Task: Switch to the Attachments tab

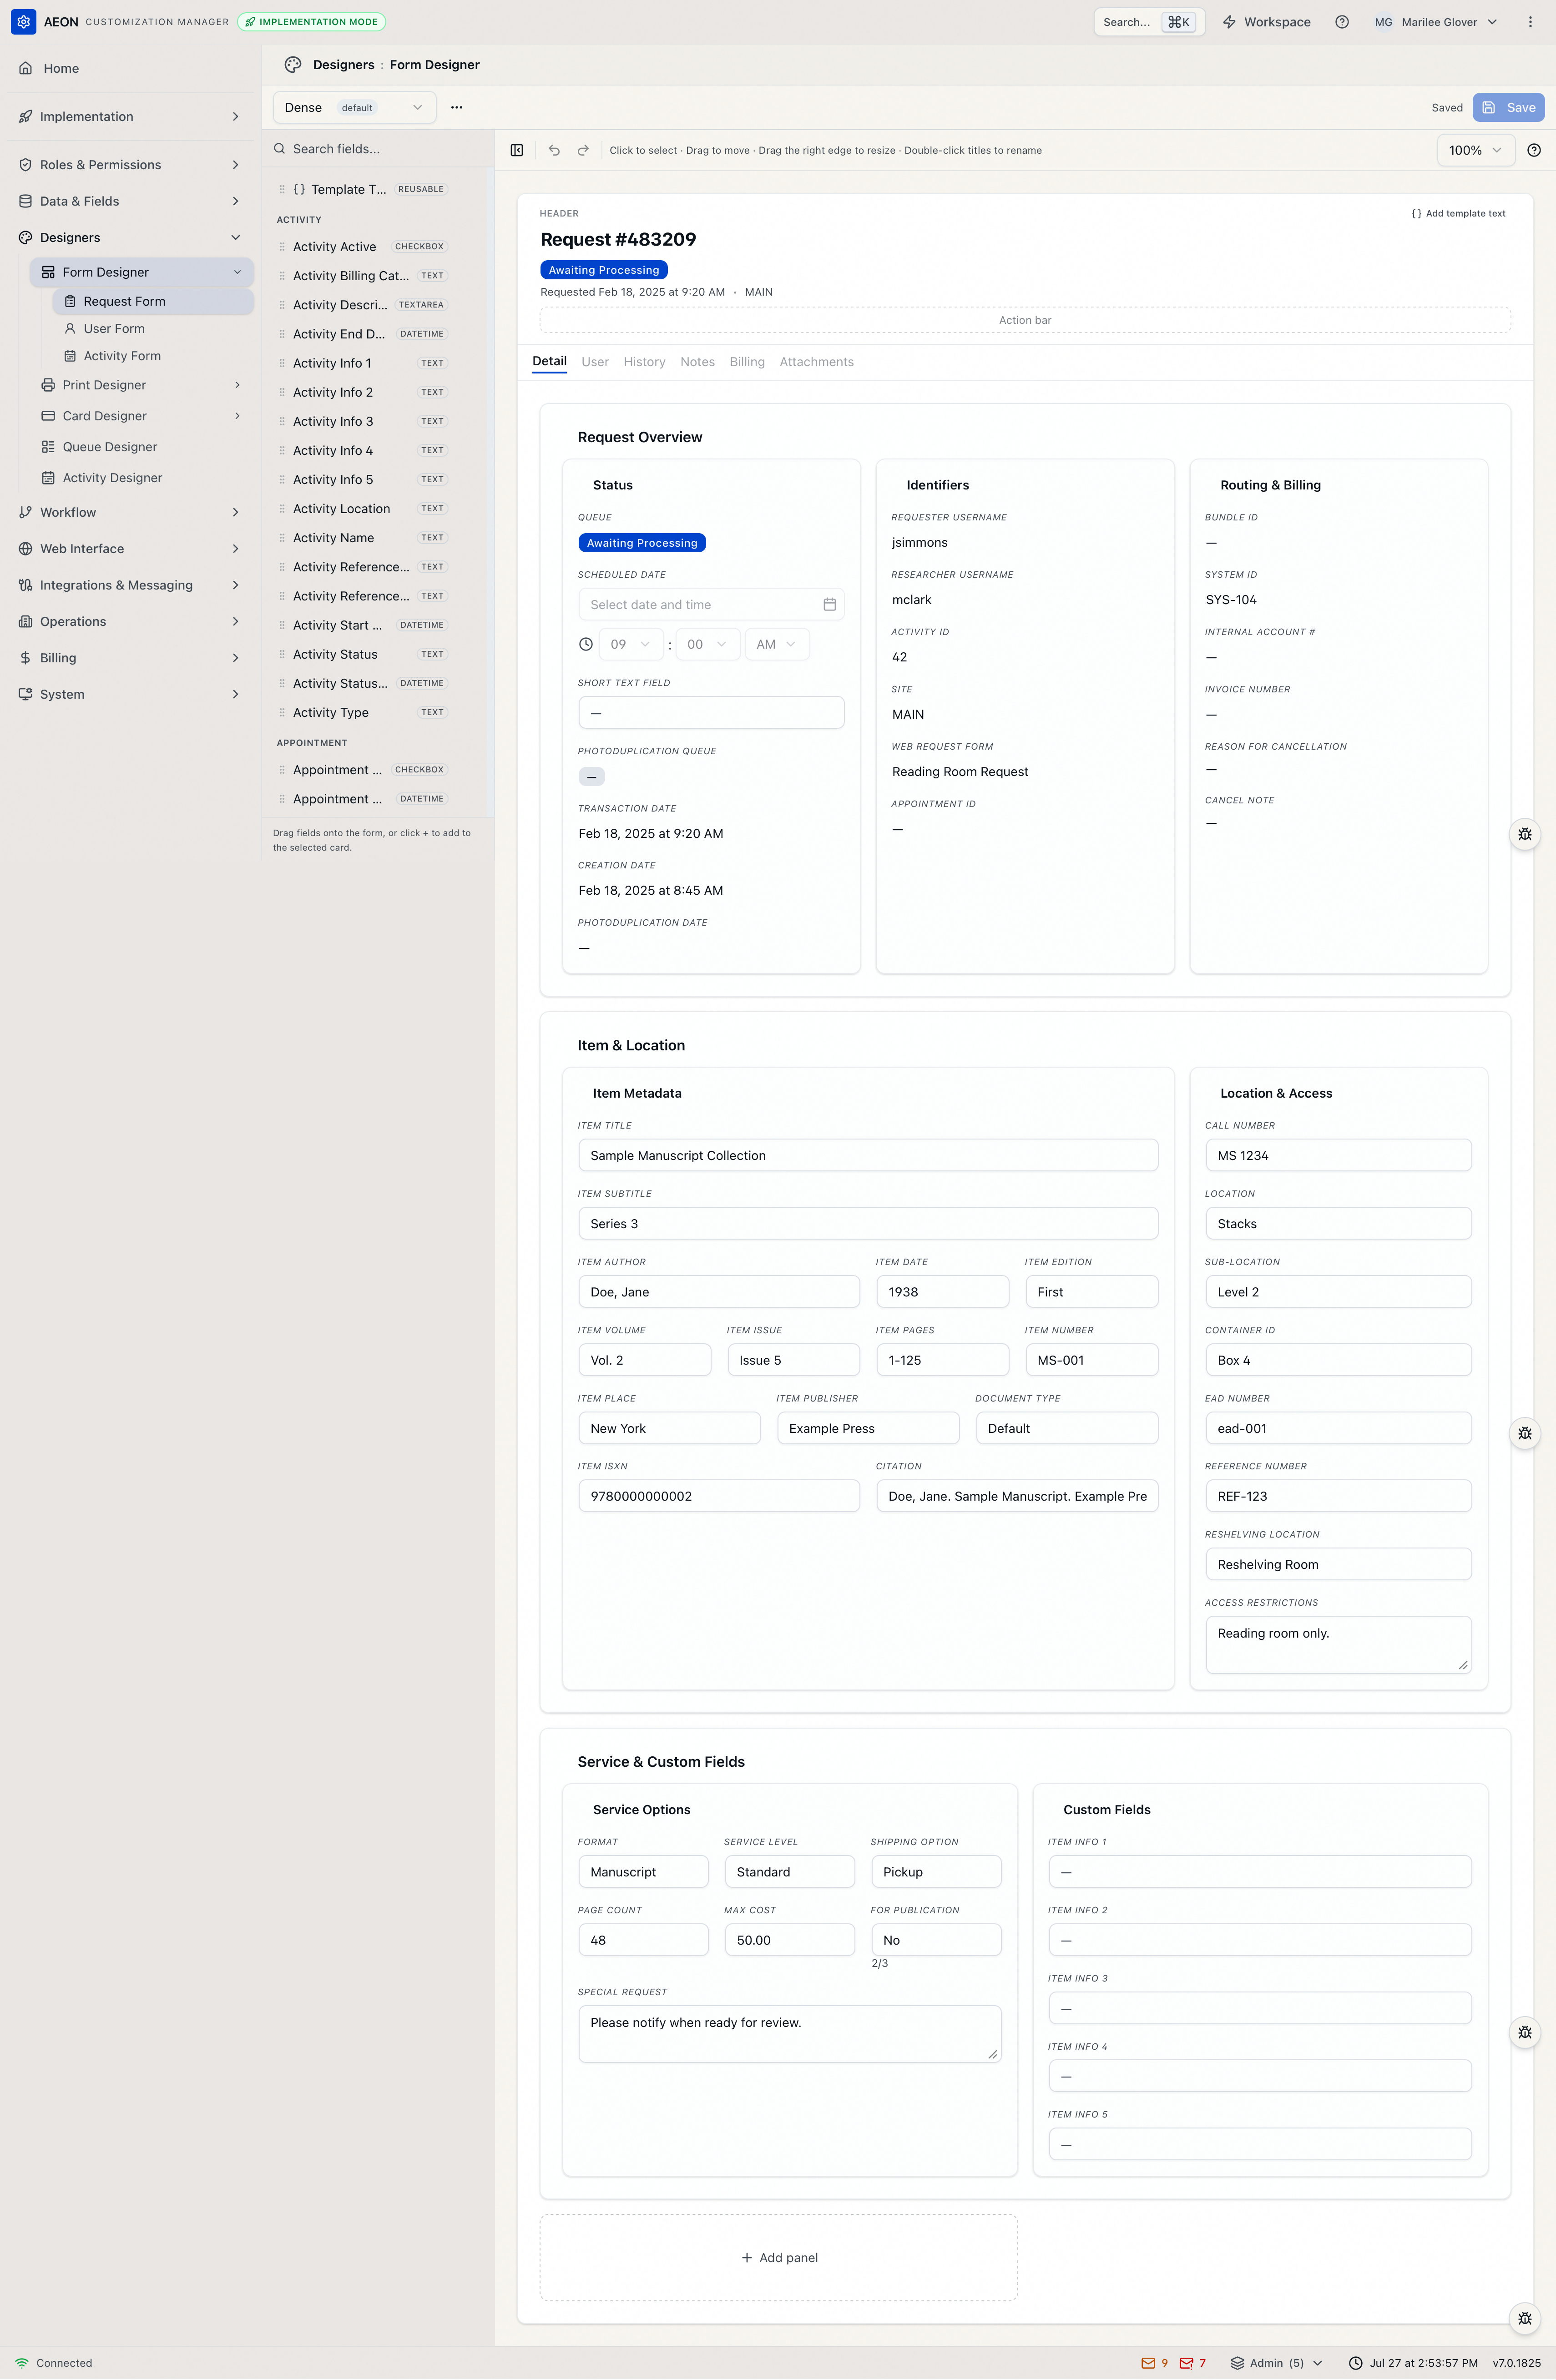Action: pos(816,362)
